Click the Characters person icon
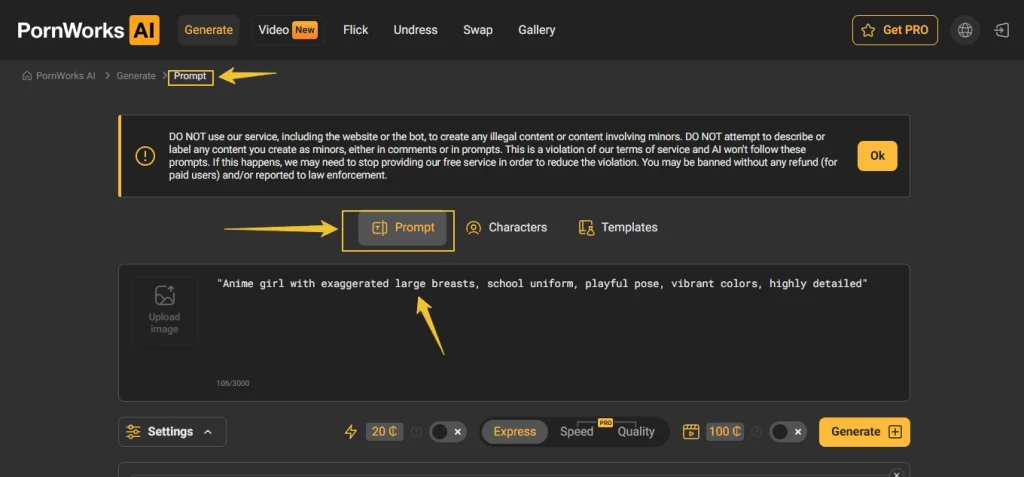Viewport: 1024px width, 477px height. [473, 227]
